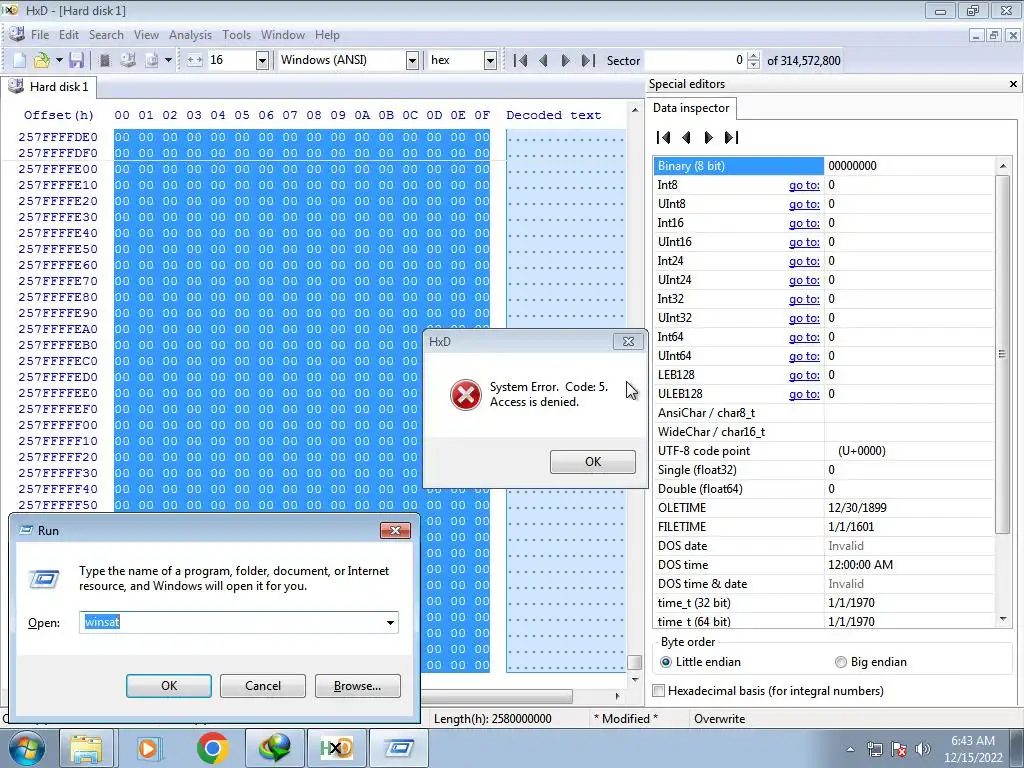This screenshot has height=768, width=1024.
Task: Click Data inspector next-byte arrow
Action: (x=709, y=137)
